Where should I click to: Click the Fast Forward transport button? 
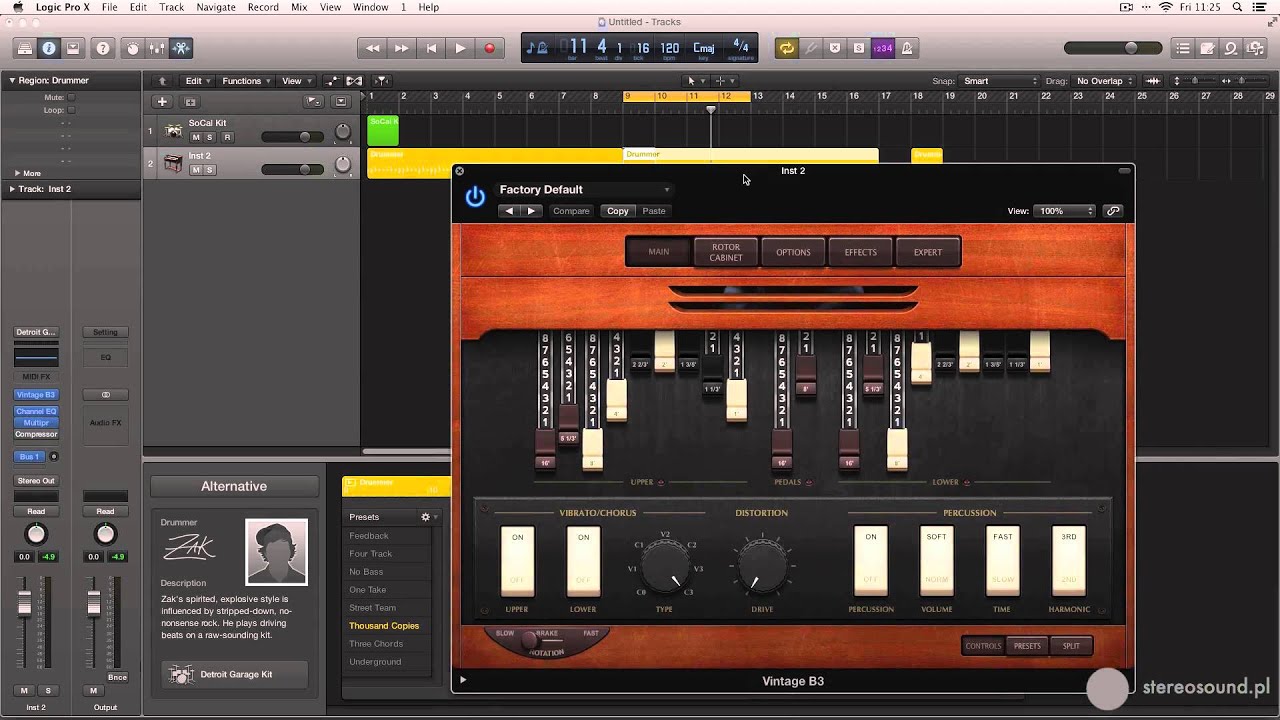[401, 48]
